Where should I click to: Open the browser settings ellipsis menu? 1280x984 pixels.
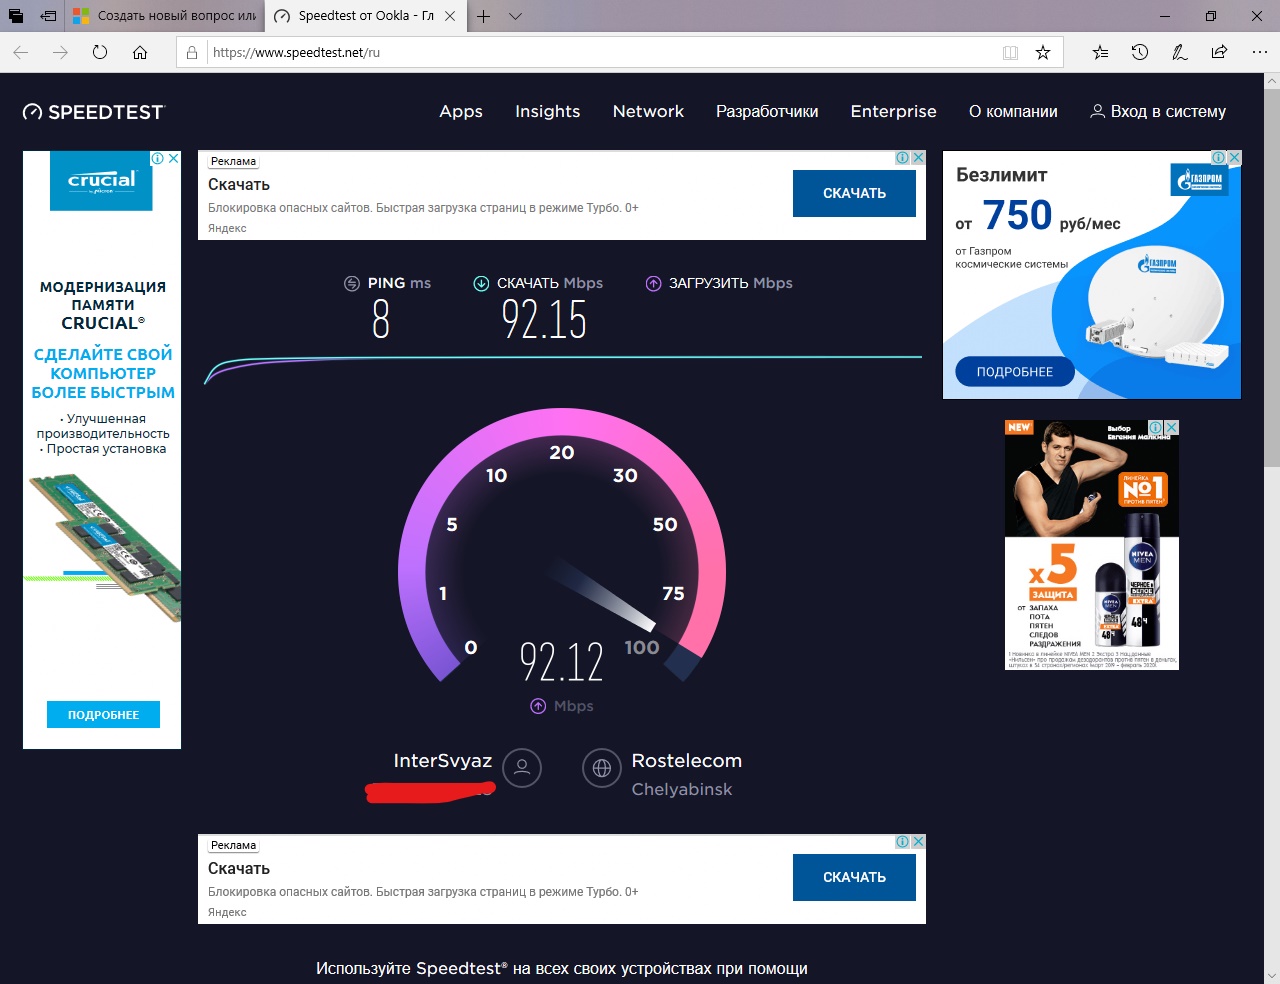point(1259,52)
